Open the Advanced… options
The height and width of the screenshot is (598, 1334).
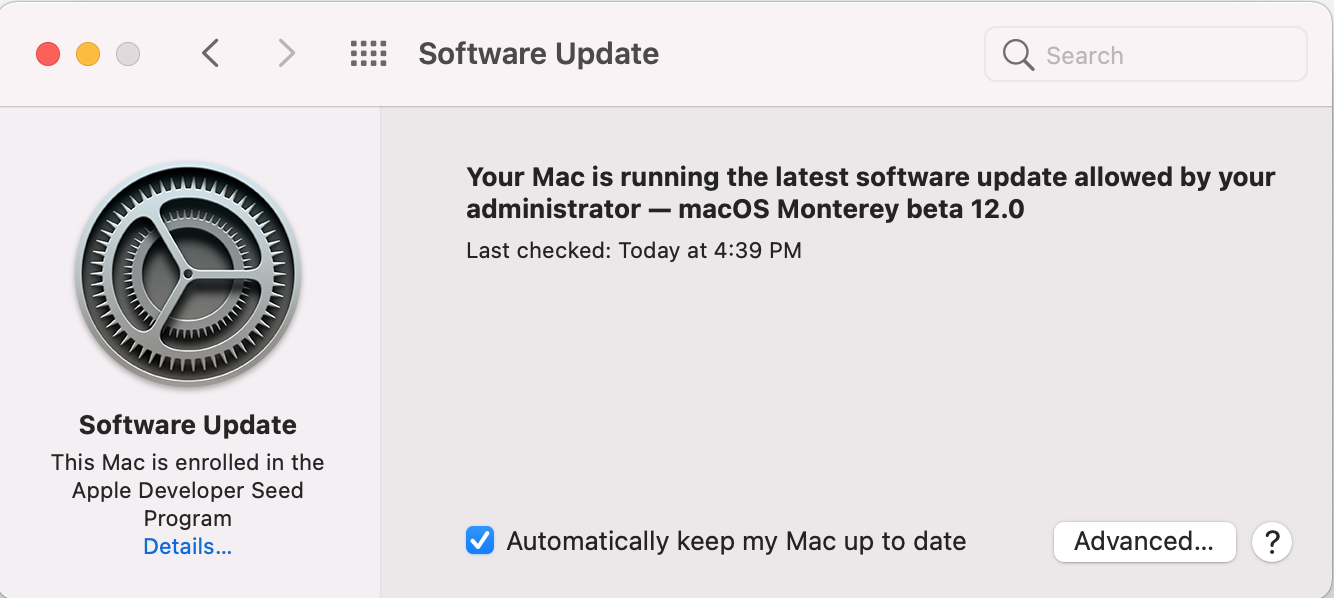click(x=1144, y=542)
